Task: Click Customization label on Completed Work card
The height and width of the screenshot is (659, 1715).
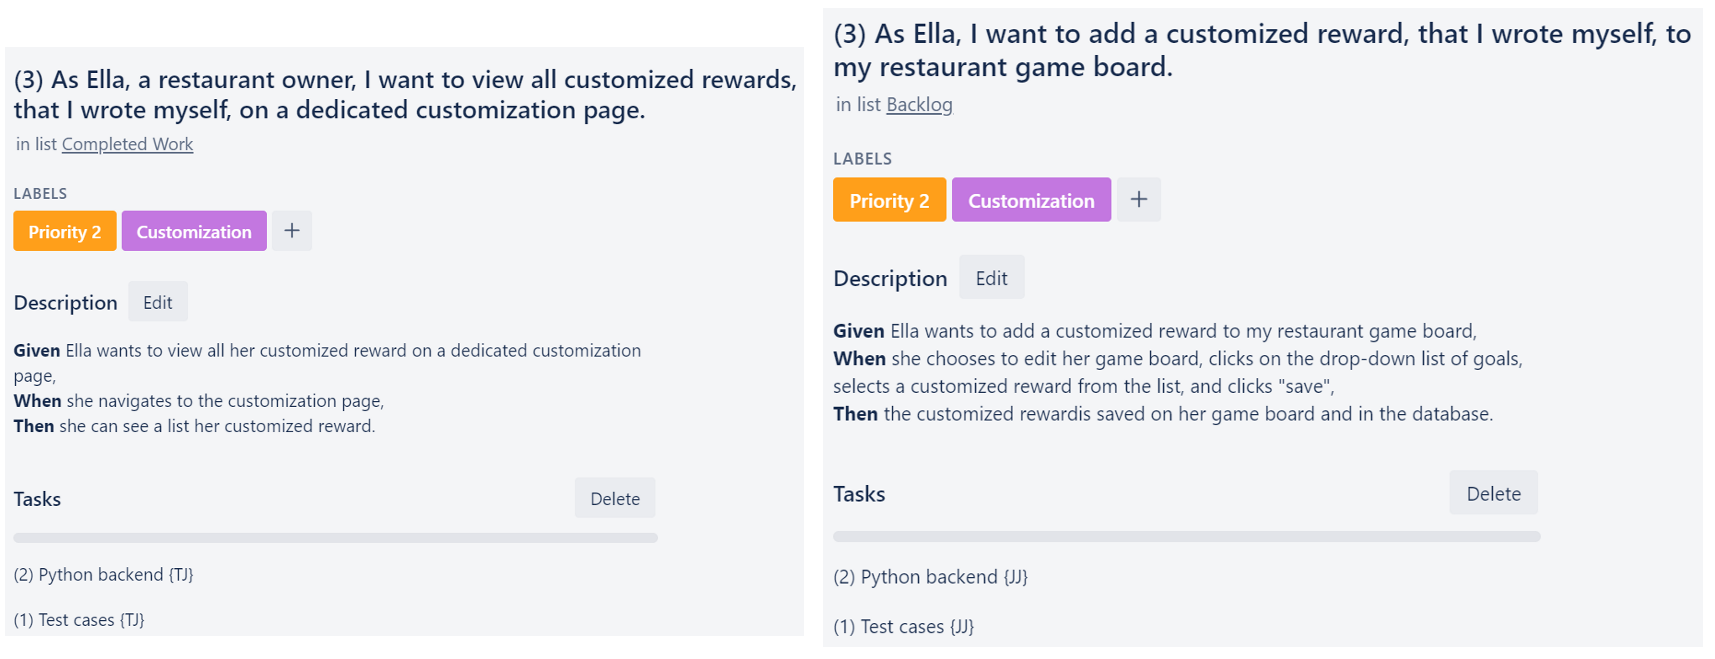Action: pos(194,231)
